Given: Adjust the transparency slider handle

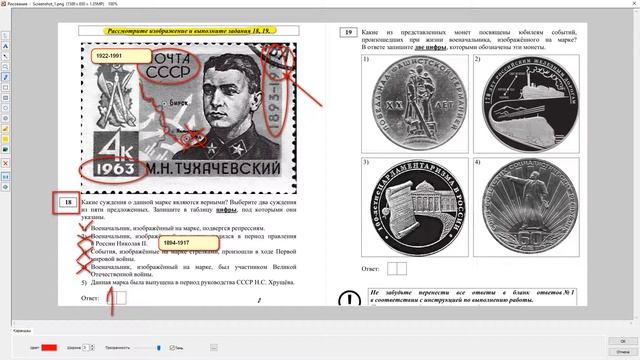Looking at the screenshot, I should [x=159, y=348].
